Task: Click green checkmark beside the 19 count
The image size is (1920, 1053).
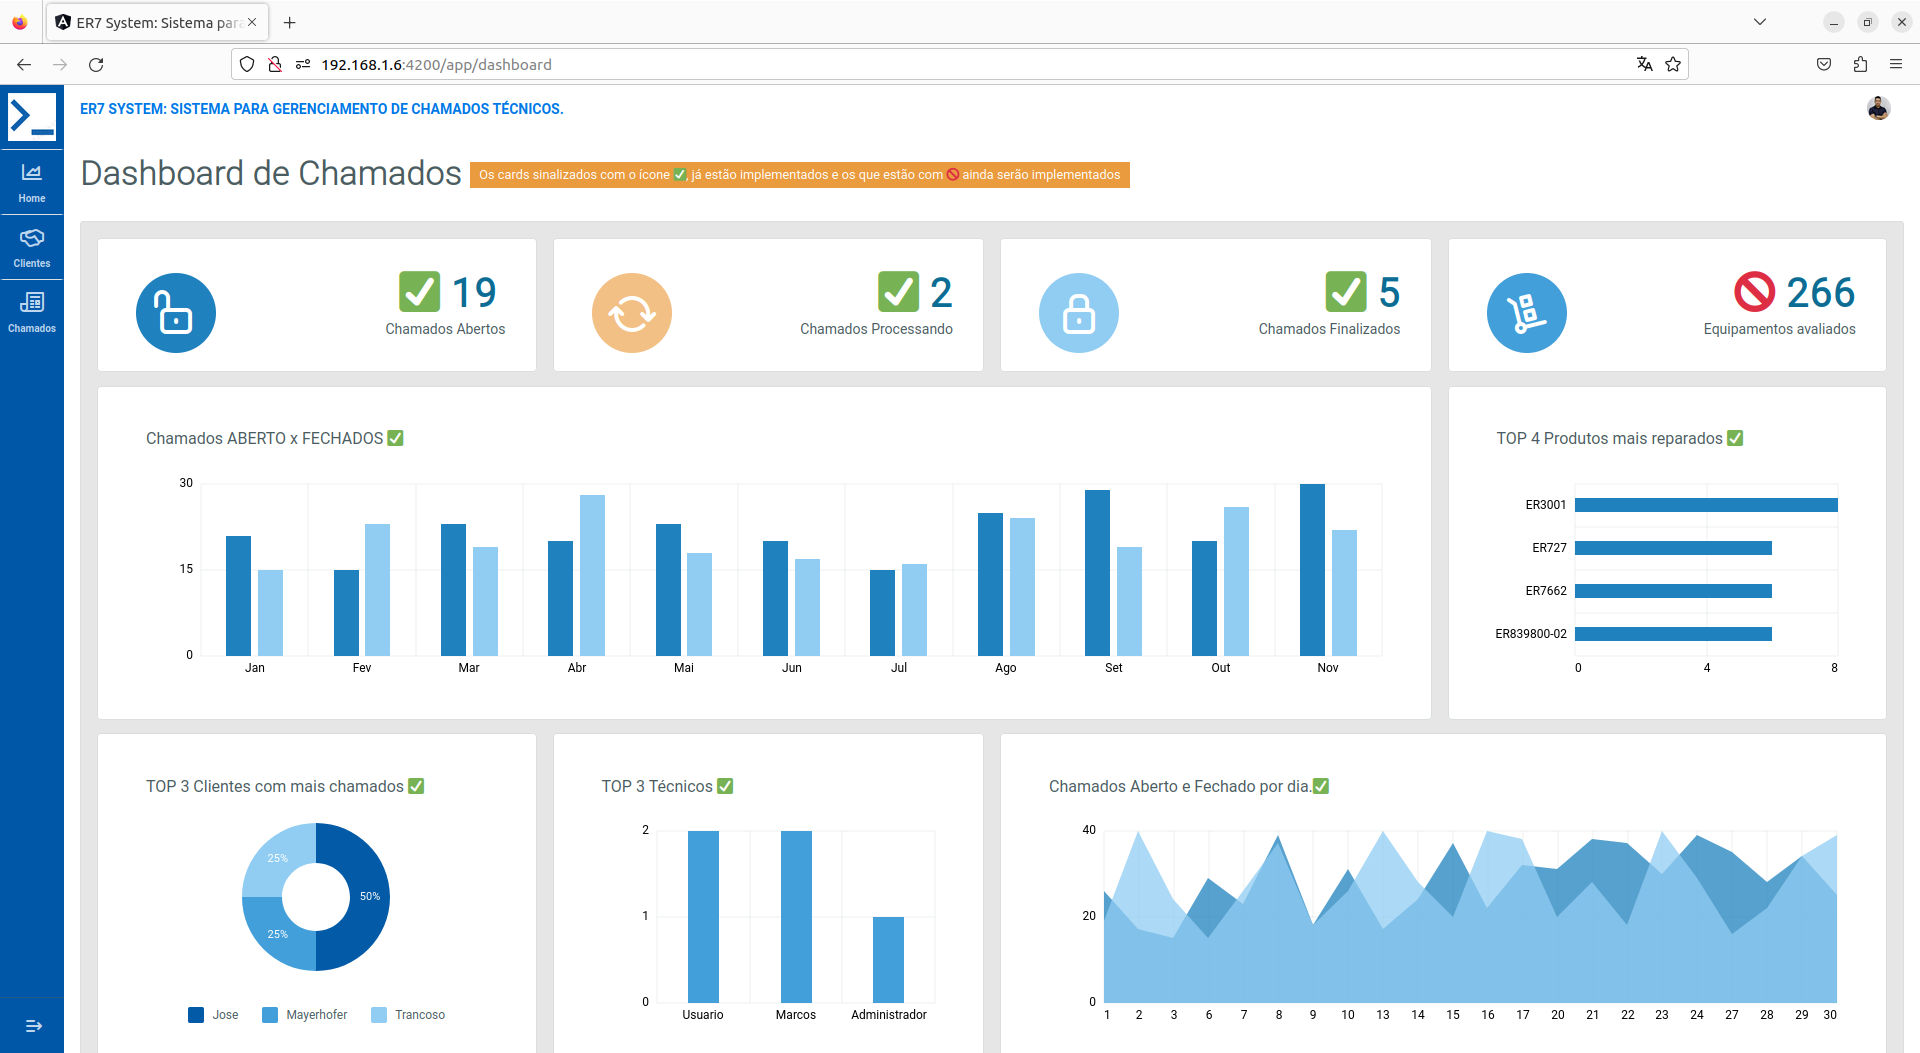Action: click(420, 292)
